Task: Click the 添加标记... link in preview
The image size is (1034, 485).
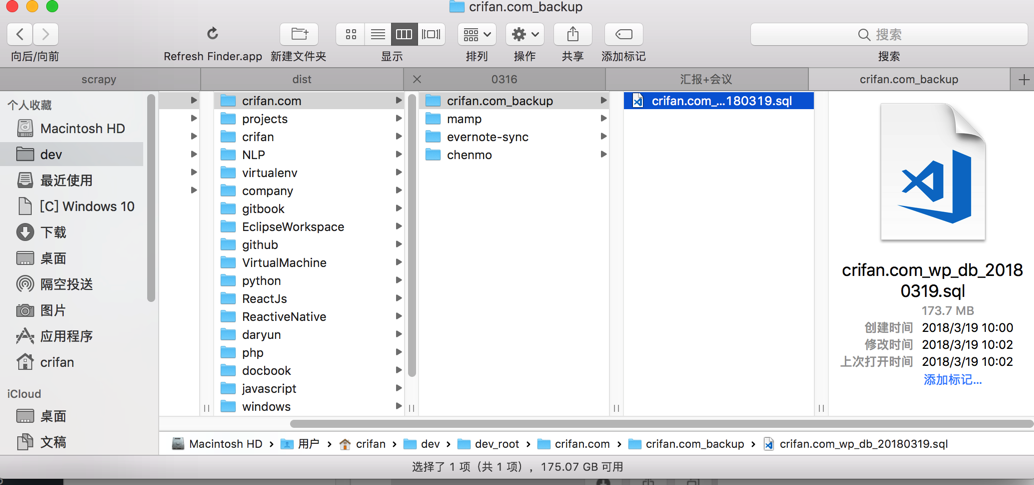Action: pos(952,380)
